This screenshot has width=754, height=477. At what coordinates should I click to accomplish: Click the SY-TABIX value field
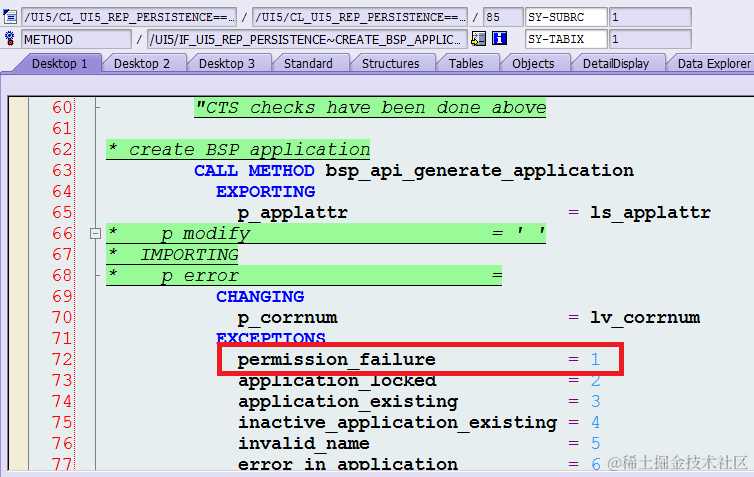tap(650, 39)
